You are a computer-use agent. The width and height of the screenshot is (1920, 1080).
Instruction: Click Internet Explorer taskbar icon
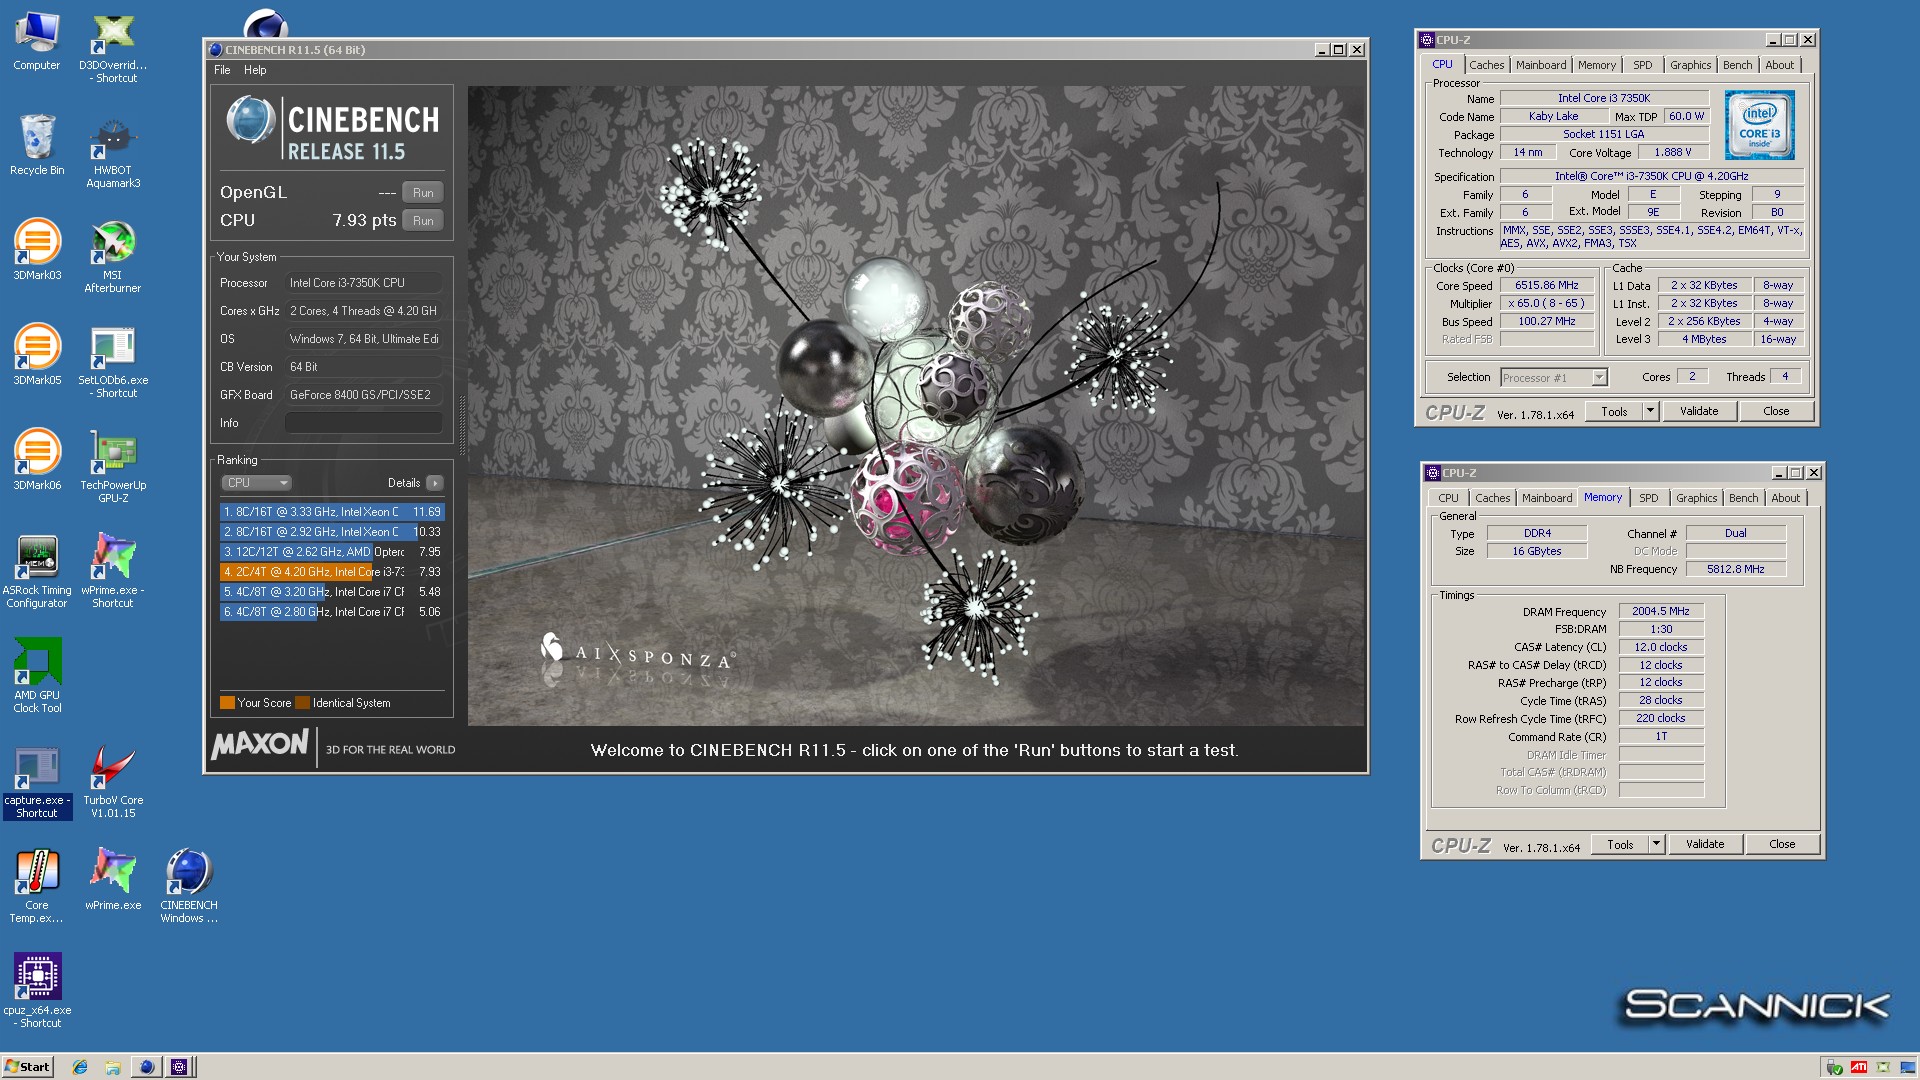(x=80, y=1067)
